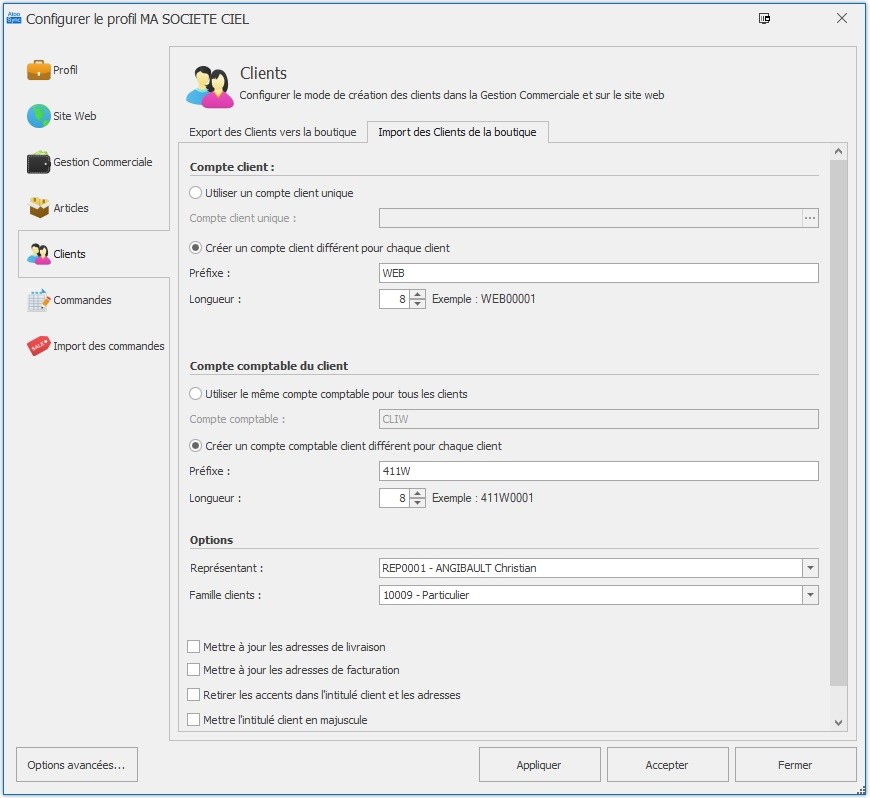
Task: Click the application icon in title bar
Action: coord(13,18)
